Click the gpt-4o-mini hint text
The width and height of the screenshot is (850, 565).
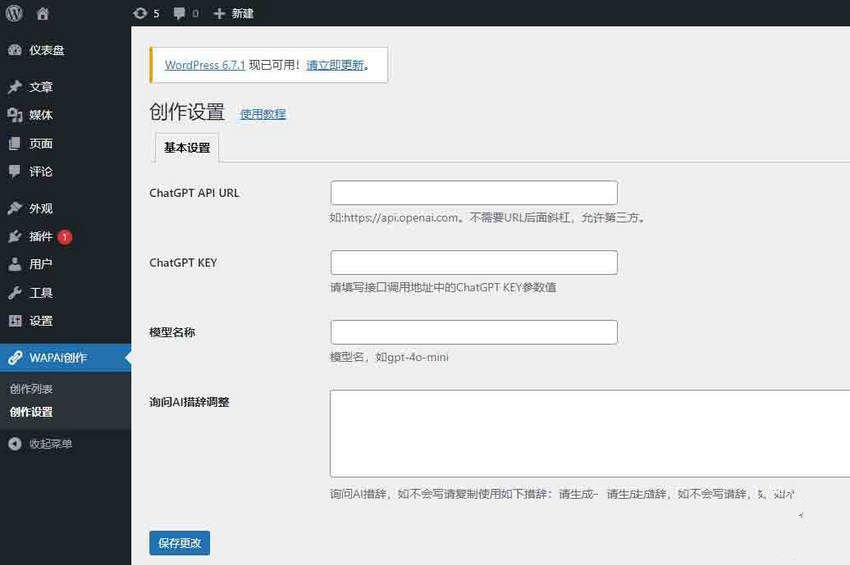pyautogui.click(x=389, y=357)
